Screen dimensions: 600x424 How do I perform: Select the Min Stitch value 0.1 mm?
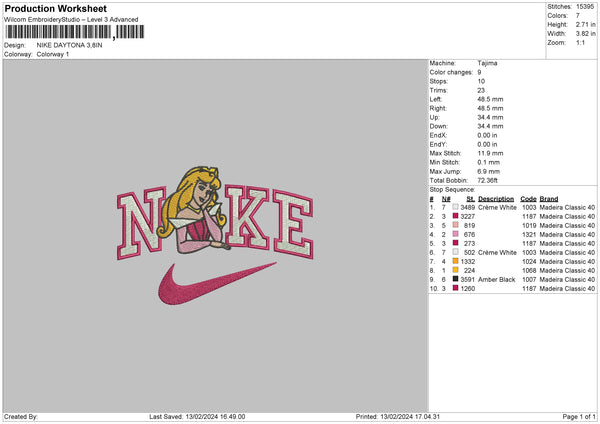pos(488,162)
